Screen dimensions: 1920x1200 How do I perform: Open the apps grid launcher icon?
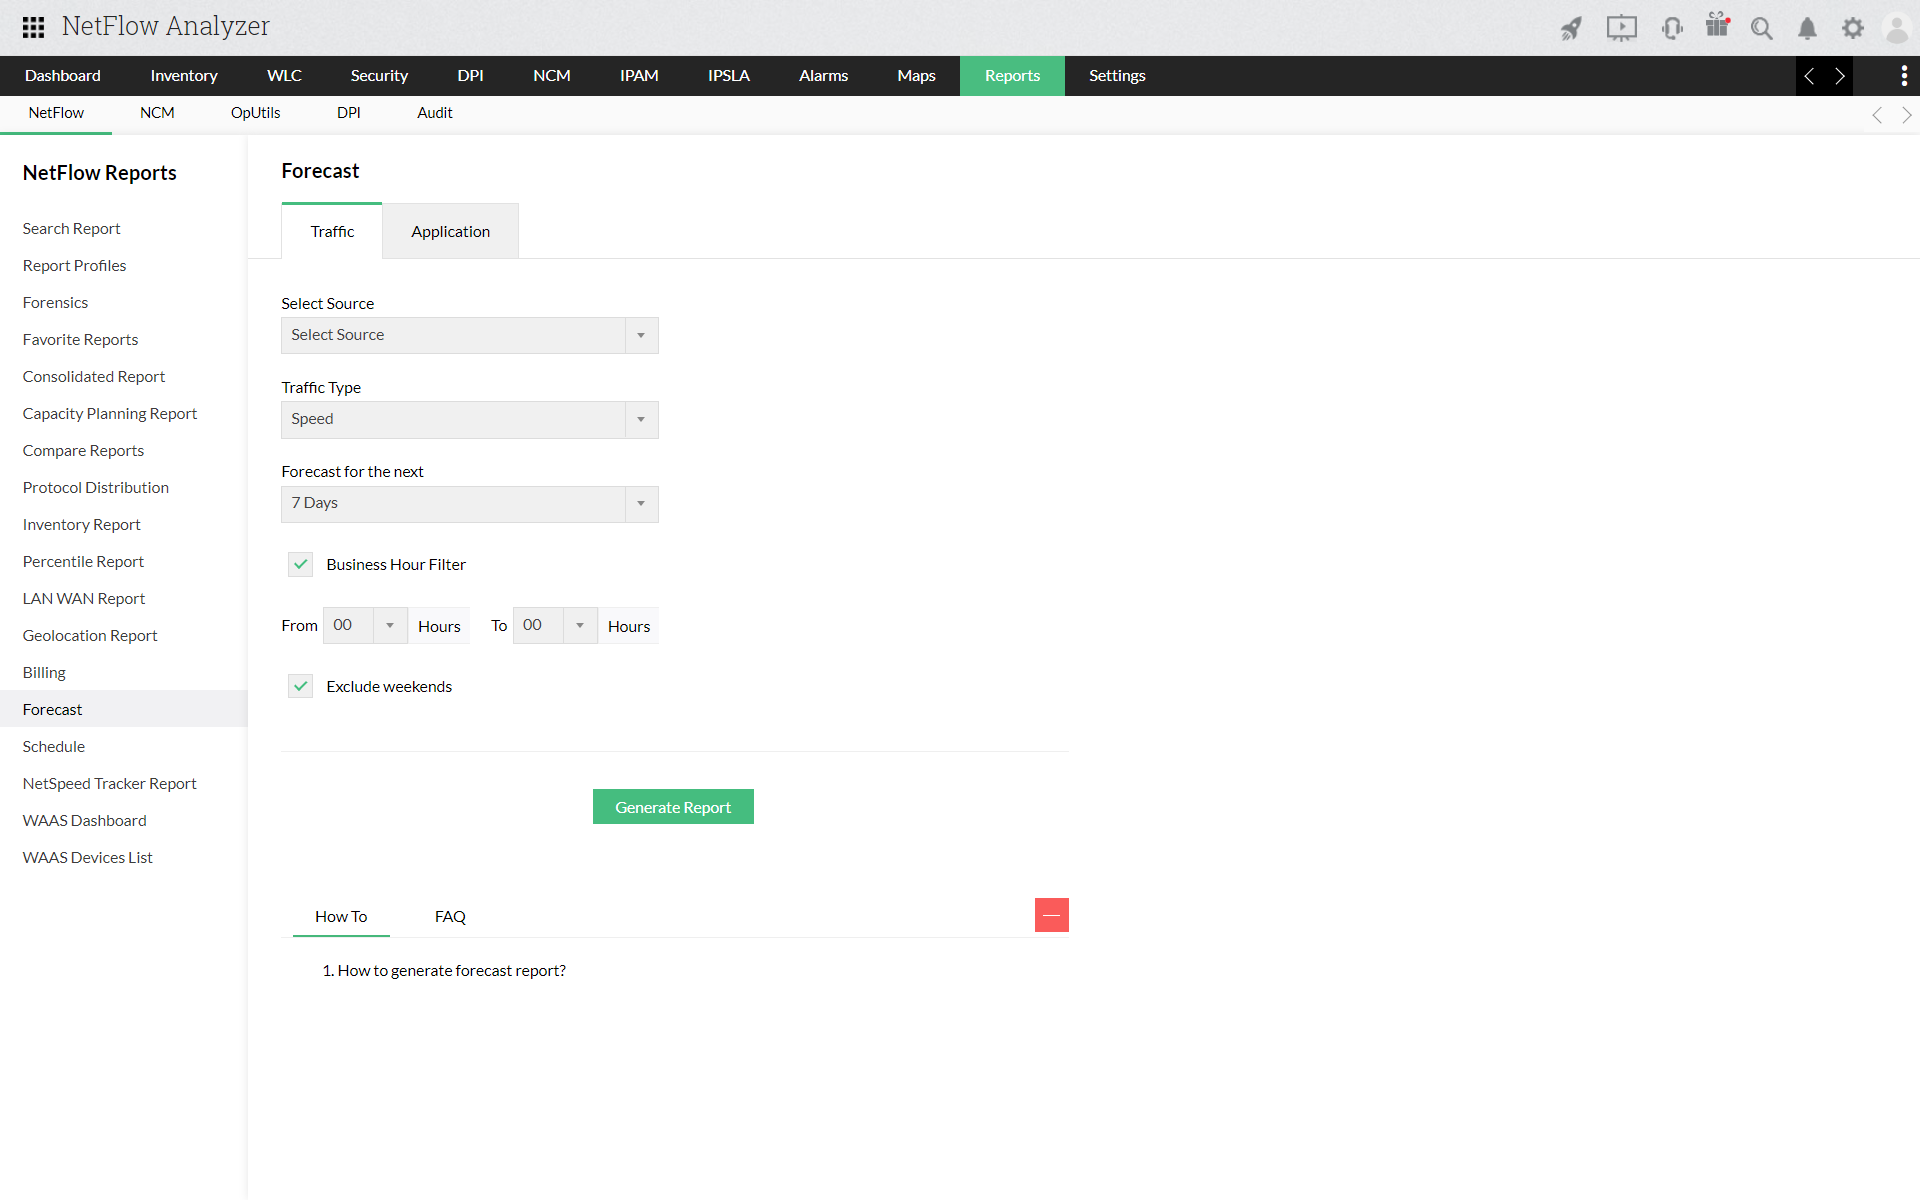pos(33,27)
